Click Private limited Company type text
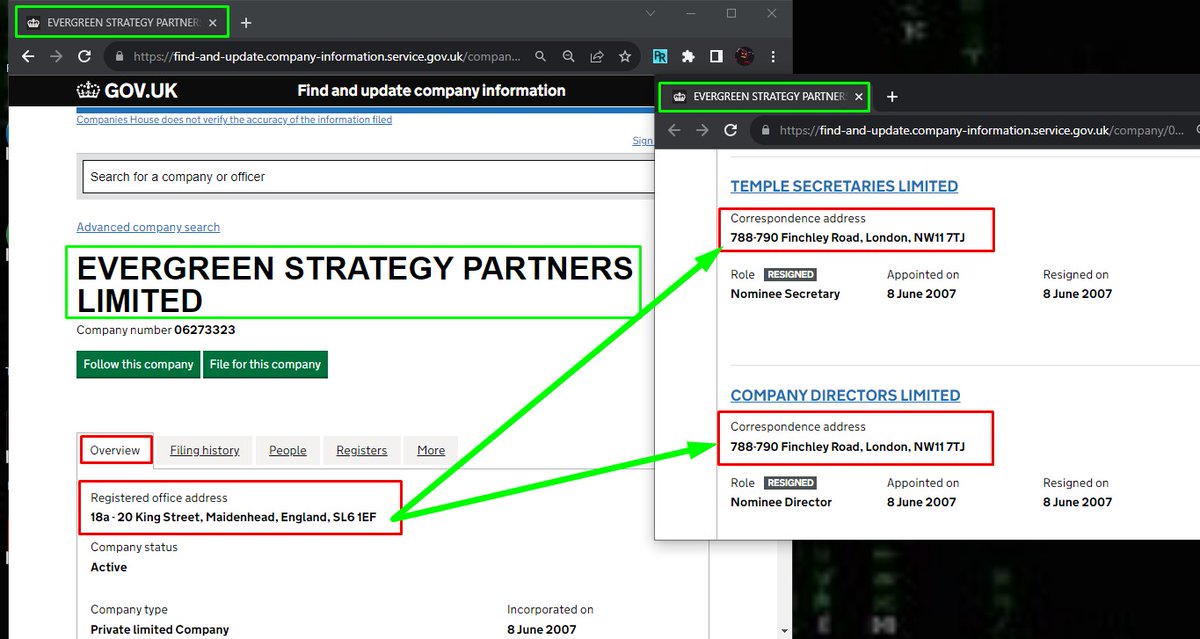The image size is (1200, 639). click(x=160, y=630)
